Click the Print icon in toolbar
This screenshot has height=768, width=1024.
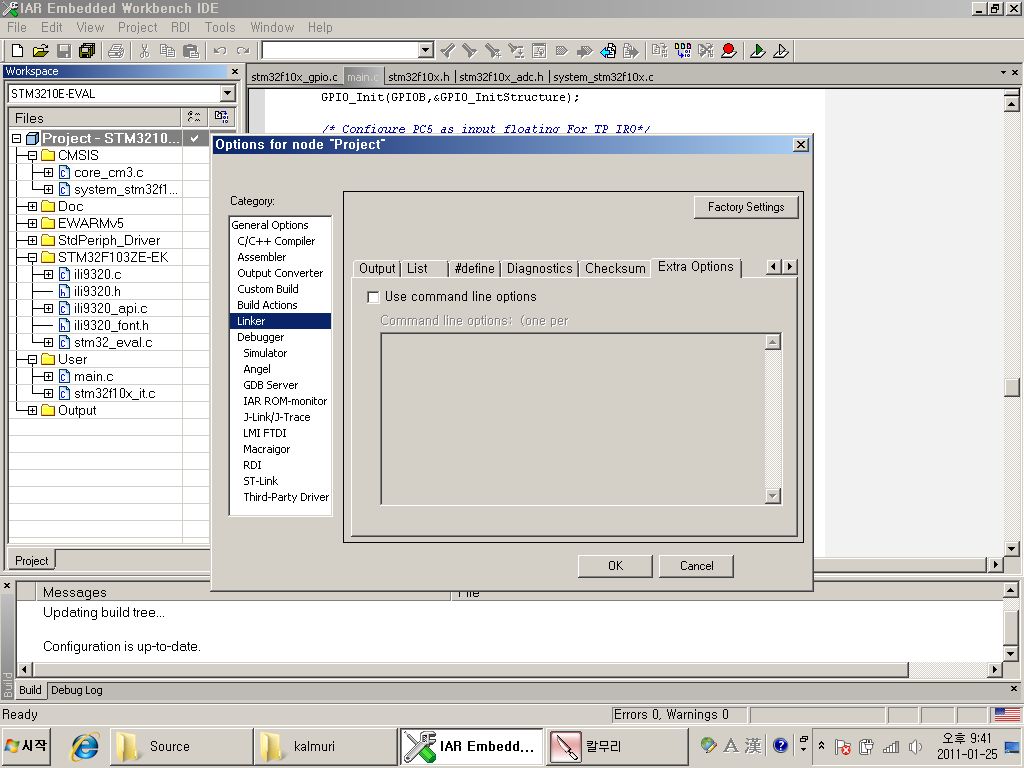point(116,50)
